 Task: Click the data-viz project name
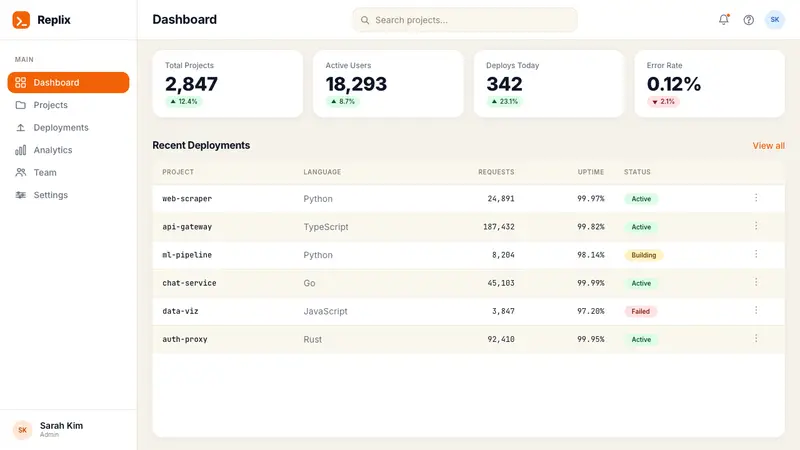click(180, 311)
